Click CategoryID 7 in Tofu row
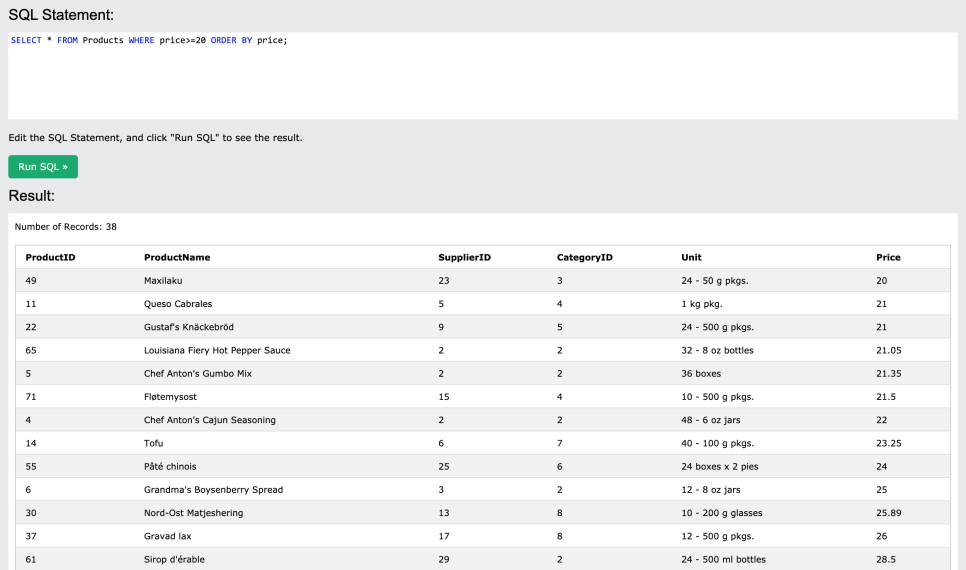Image resolution: width=966 pixels, height=570 pixels. [x=559, y=443]
